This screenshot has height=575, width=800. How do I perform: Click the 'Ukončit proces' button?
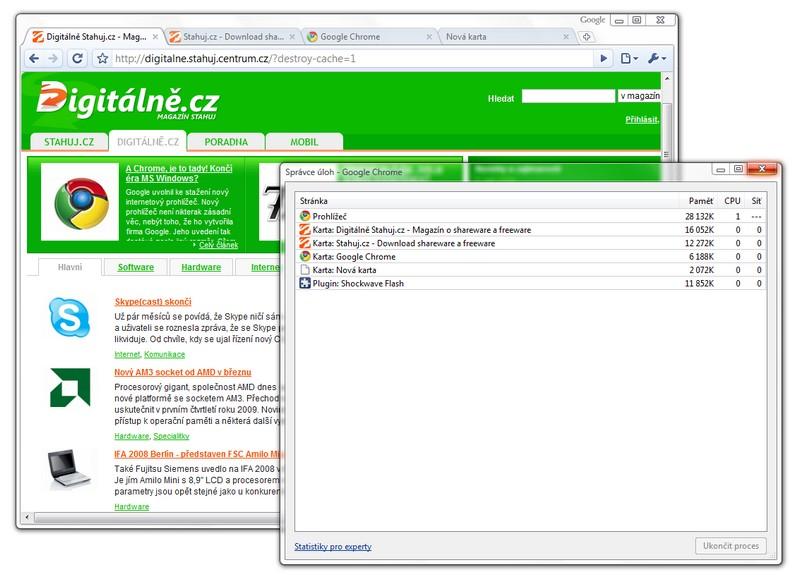click(x=731, y=545)
